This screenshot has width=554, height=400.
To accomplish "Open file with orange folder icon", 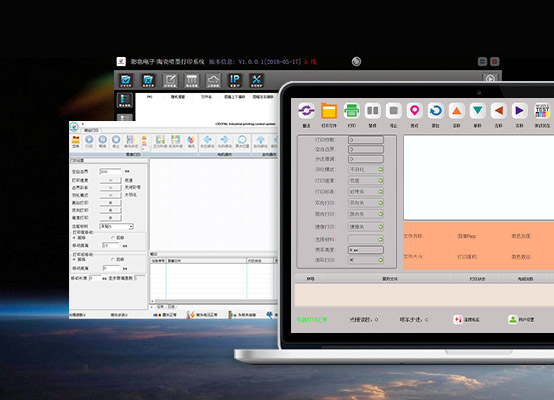I will 329,111.
